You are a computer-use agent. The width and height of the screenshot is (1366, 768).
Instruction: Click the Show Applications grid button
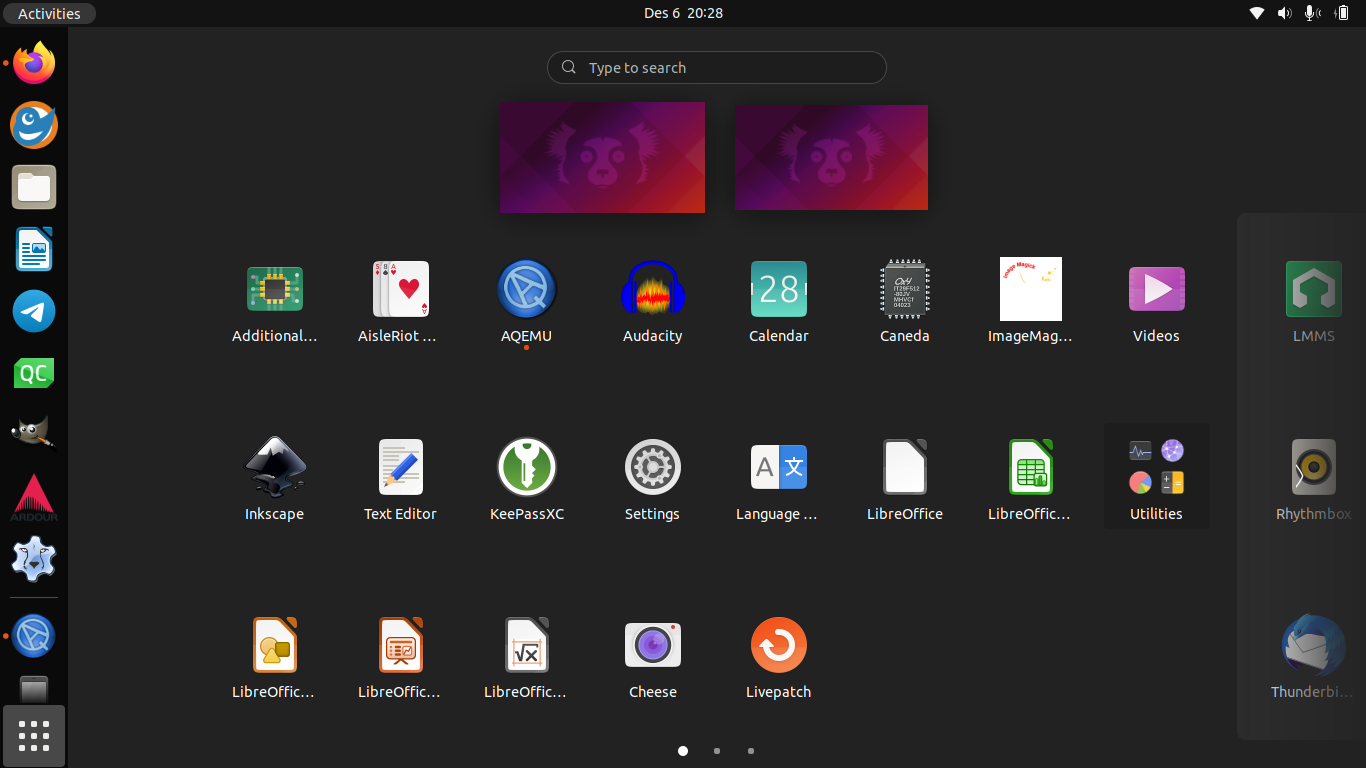[x=34, y=736]
